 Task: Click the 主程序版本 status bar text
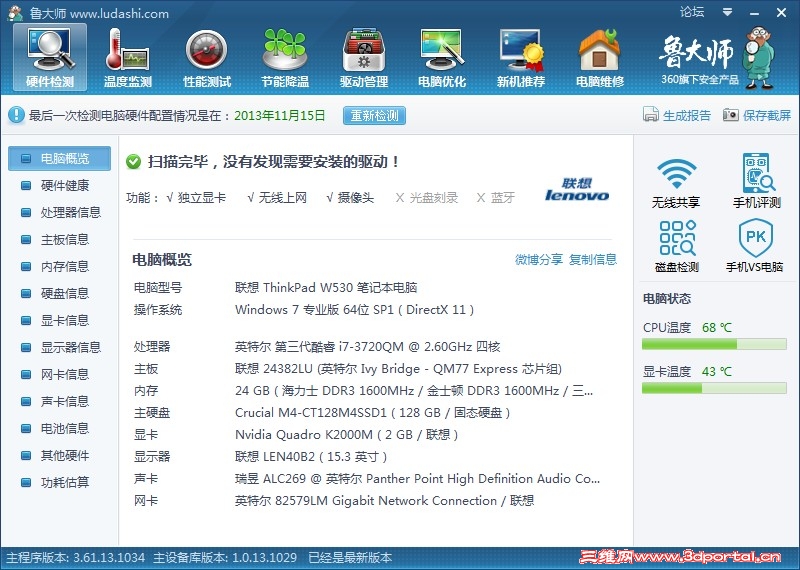75,558
